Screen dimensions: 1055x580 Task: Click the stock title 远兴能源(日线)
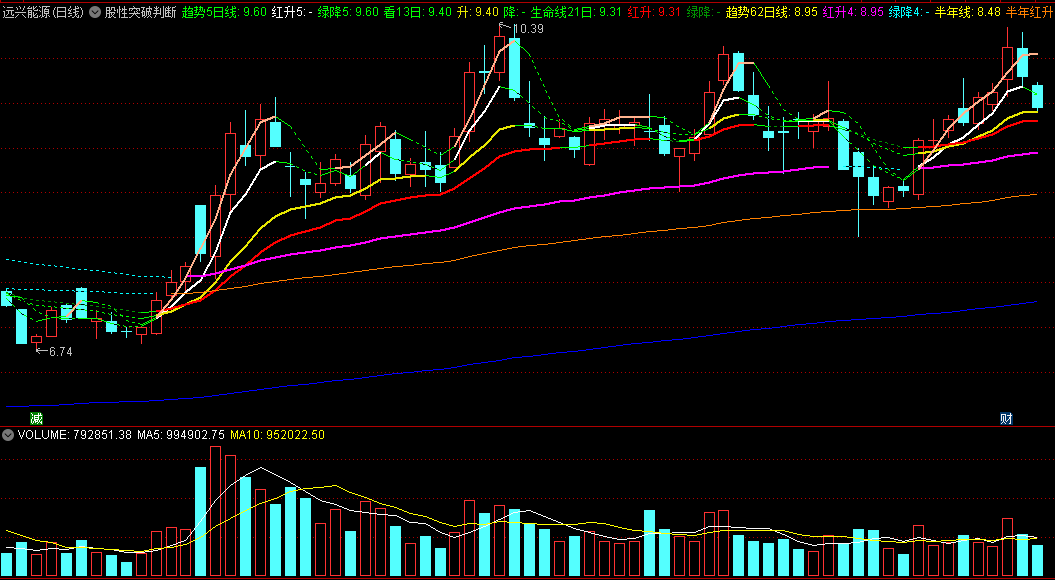[x=42, y=12]
